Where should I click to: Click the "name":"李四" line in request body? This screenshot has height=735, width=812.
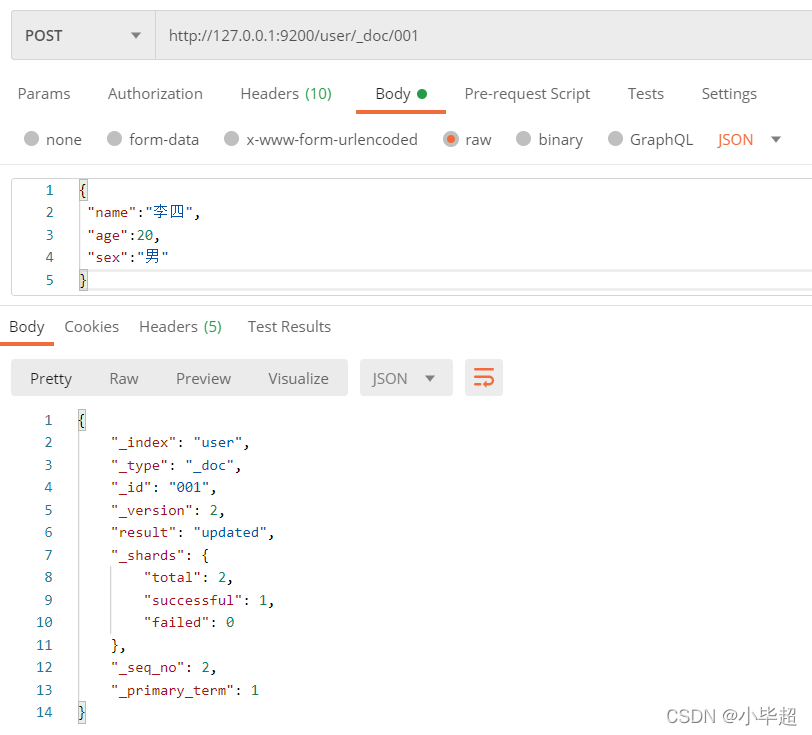(x=143, y=212)
